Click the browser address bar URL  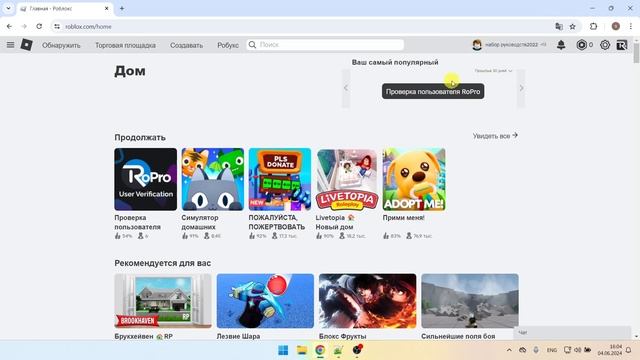[x=88, y=27]
